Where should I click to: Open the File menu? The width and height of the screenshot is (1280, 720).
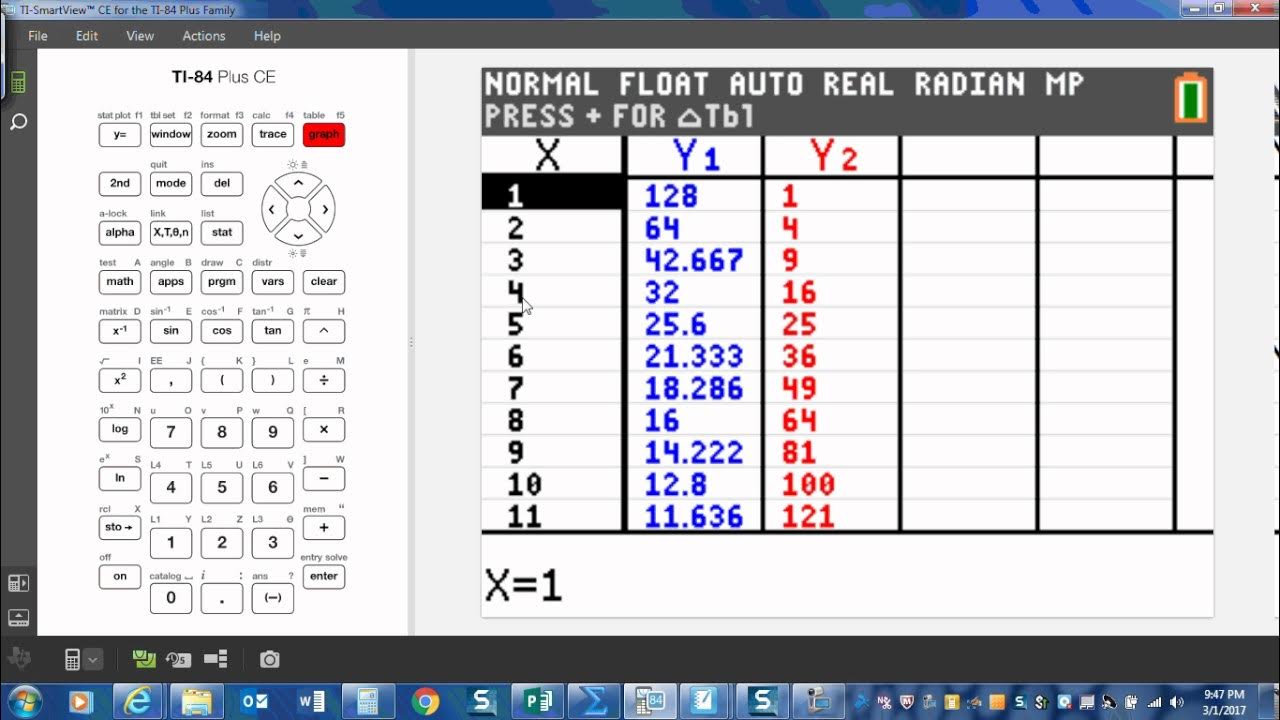(37, 35)
